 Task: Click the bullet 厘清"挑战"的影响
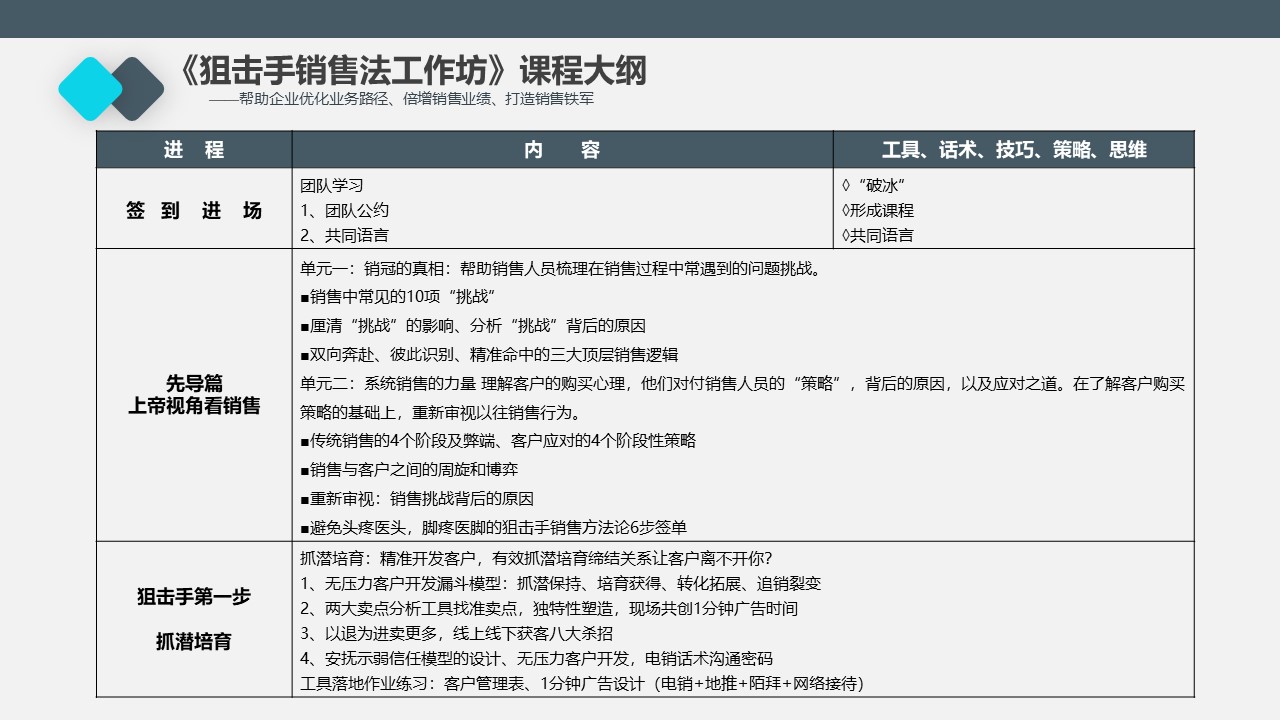click(473, 326)
